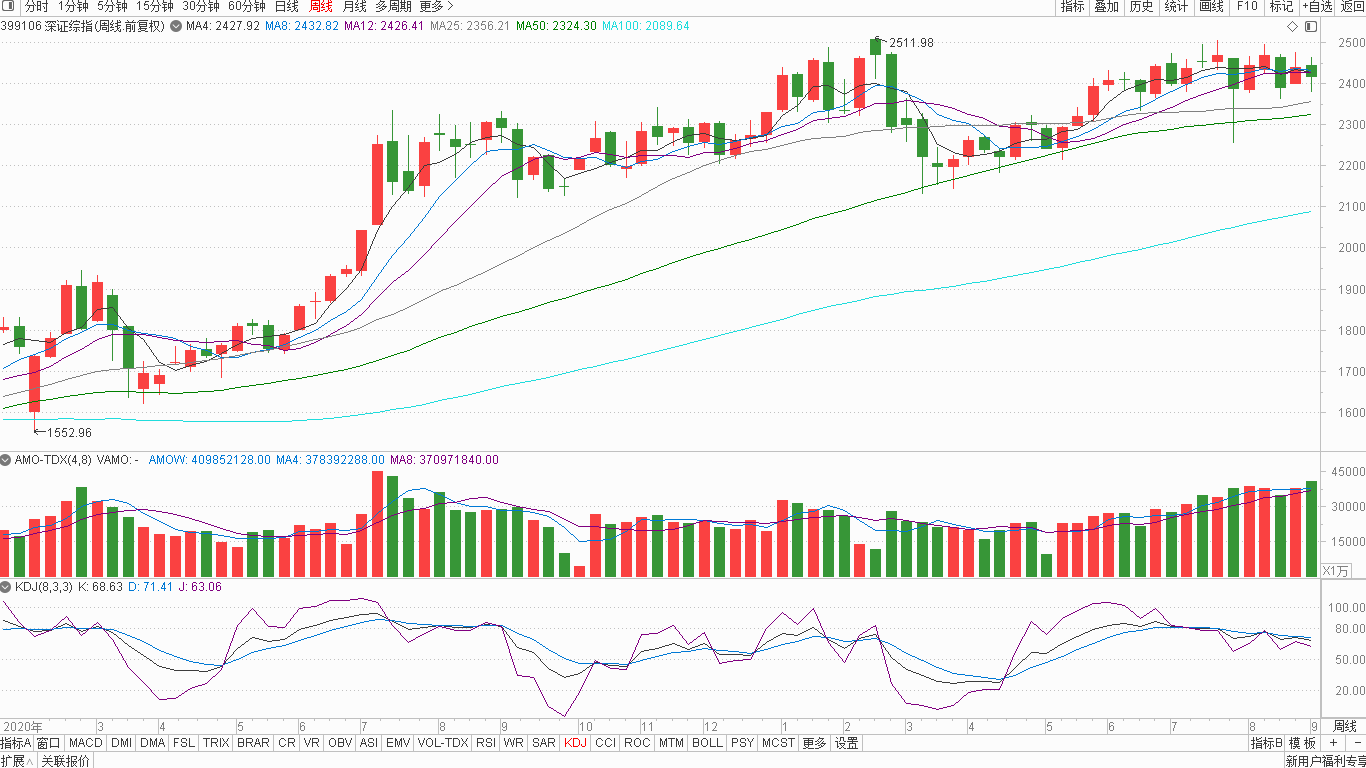This screenshot has height=768, width=1366.
Task: Select FSL indicator
Action: point(184,743)
